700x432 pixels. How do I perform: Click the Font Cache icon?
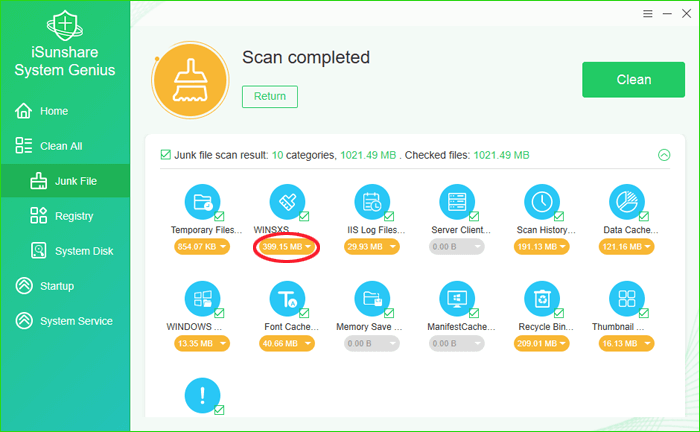pyautogui.click(x=287, y=299)
